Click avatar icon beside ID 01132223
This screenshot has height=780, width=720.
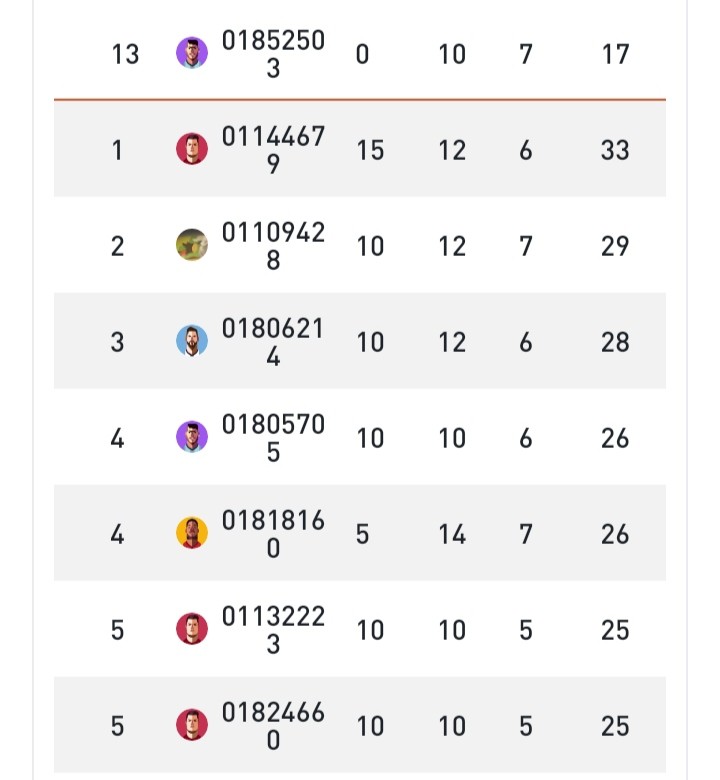tap(192, 629)
